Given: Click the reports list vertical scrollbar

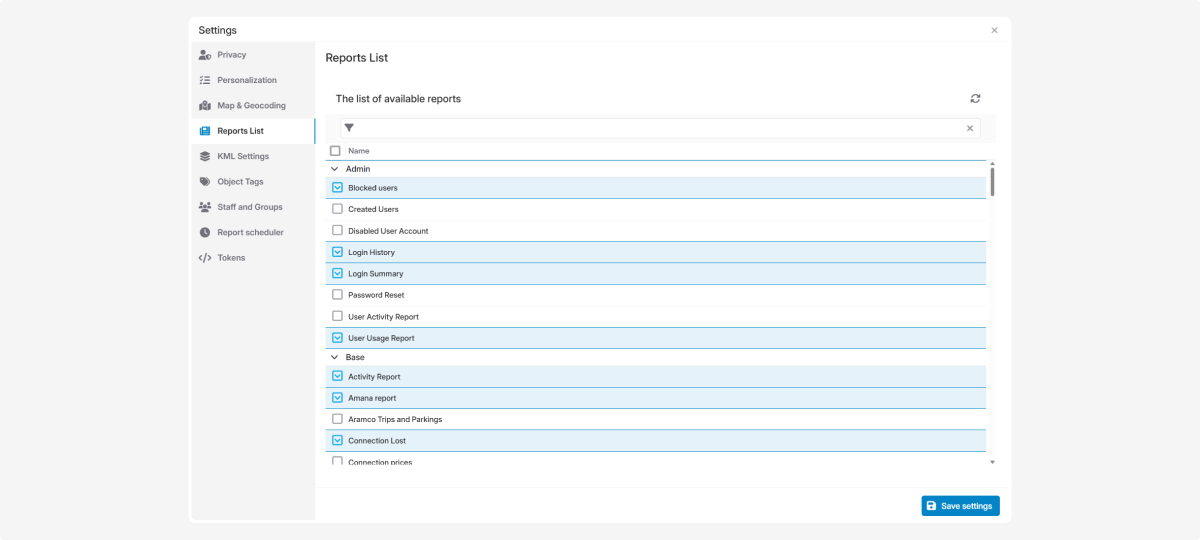Looking at the screenshot, I should [992, 182].
